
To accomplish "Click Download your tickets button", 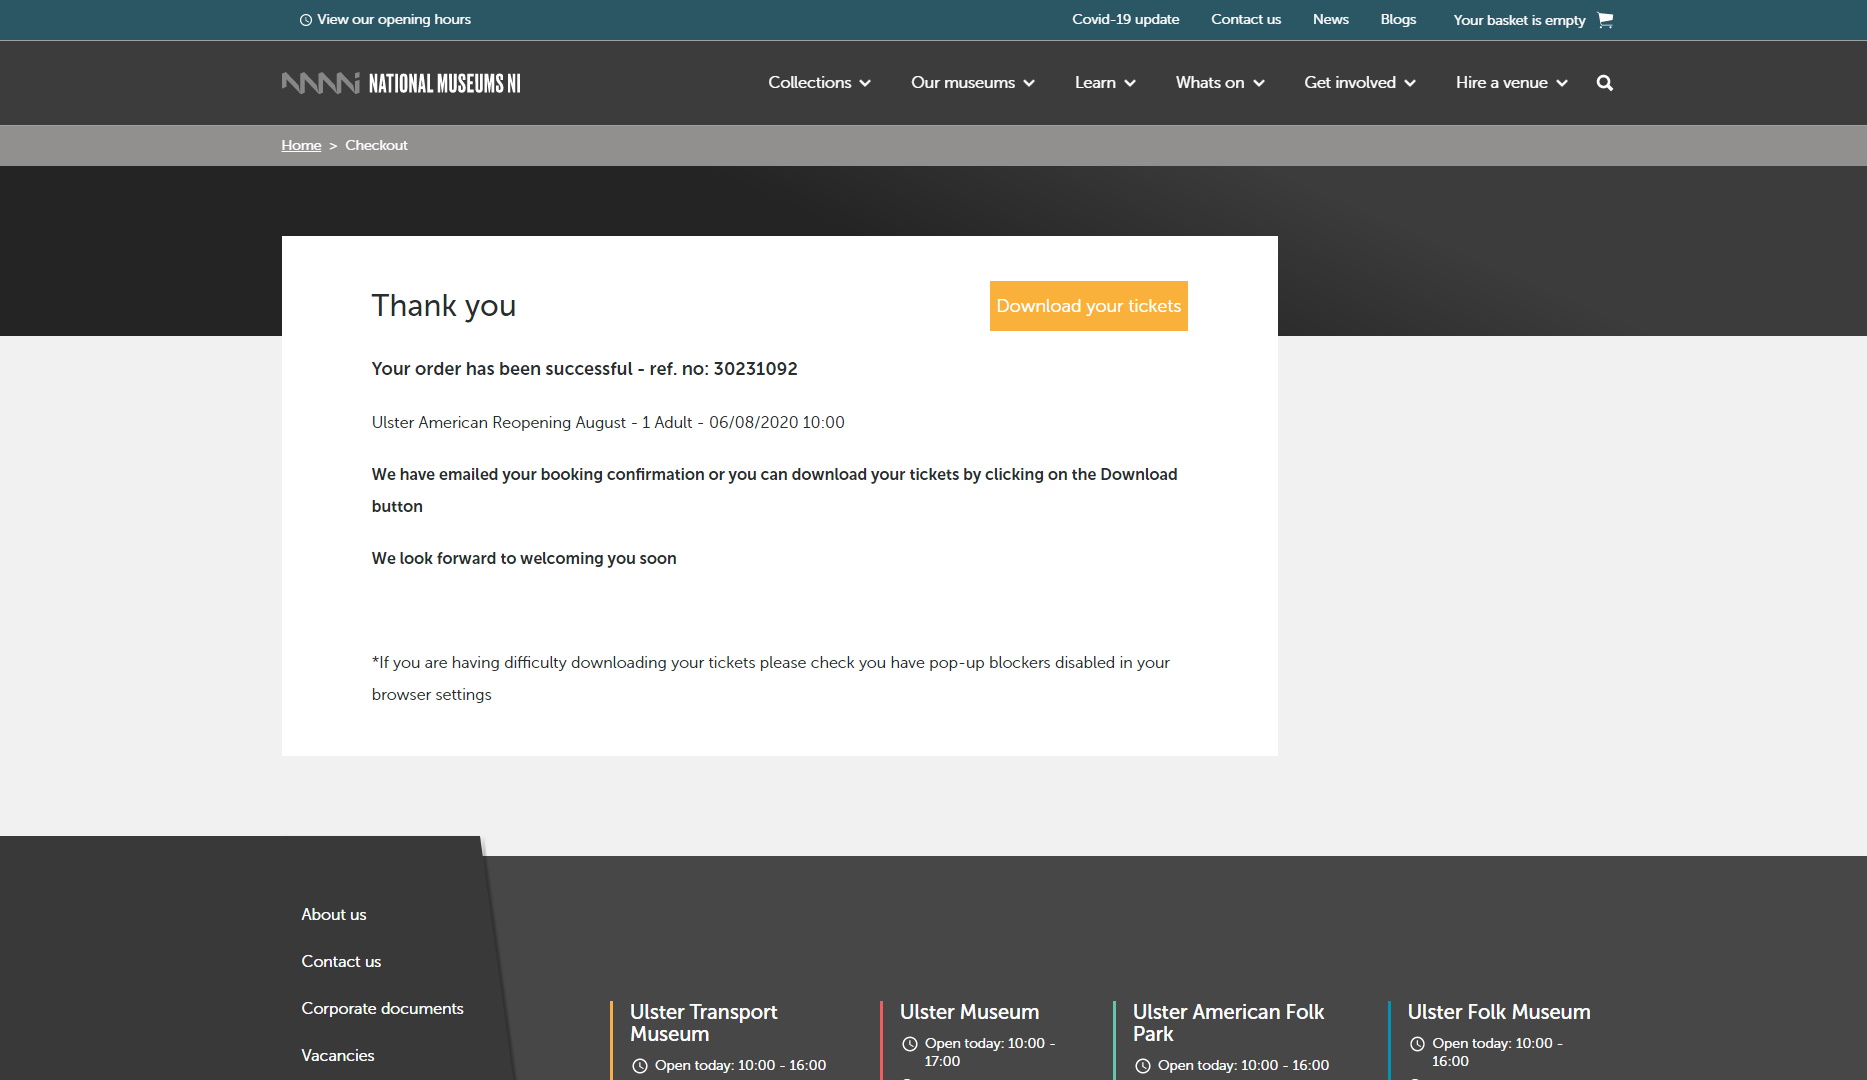I will [1089, 306].
